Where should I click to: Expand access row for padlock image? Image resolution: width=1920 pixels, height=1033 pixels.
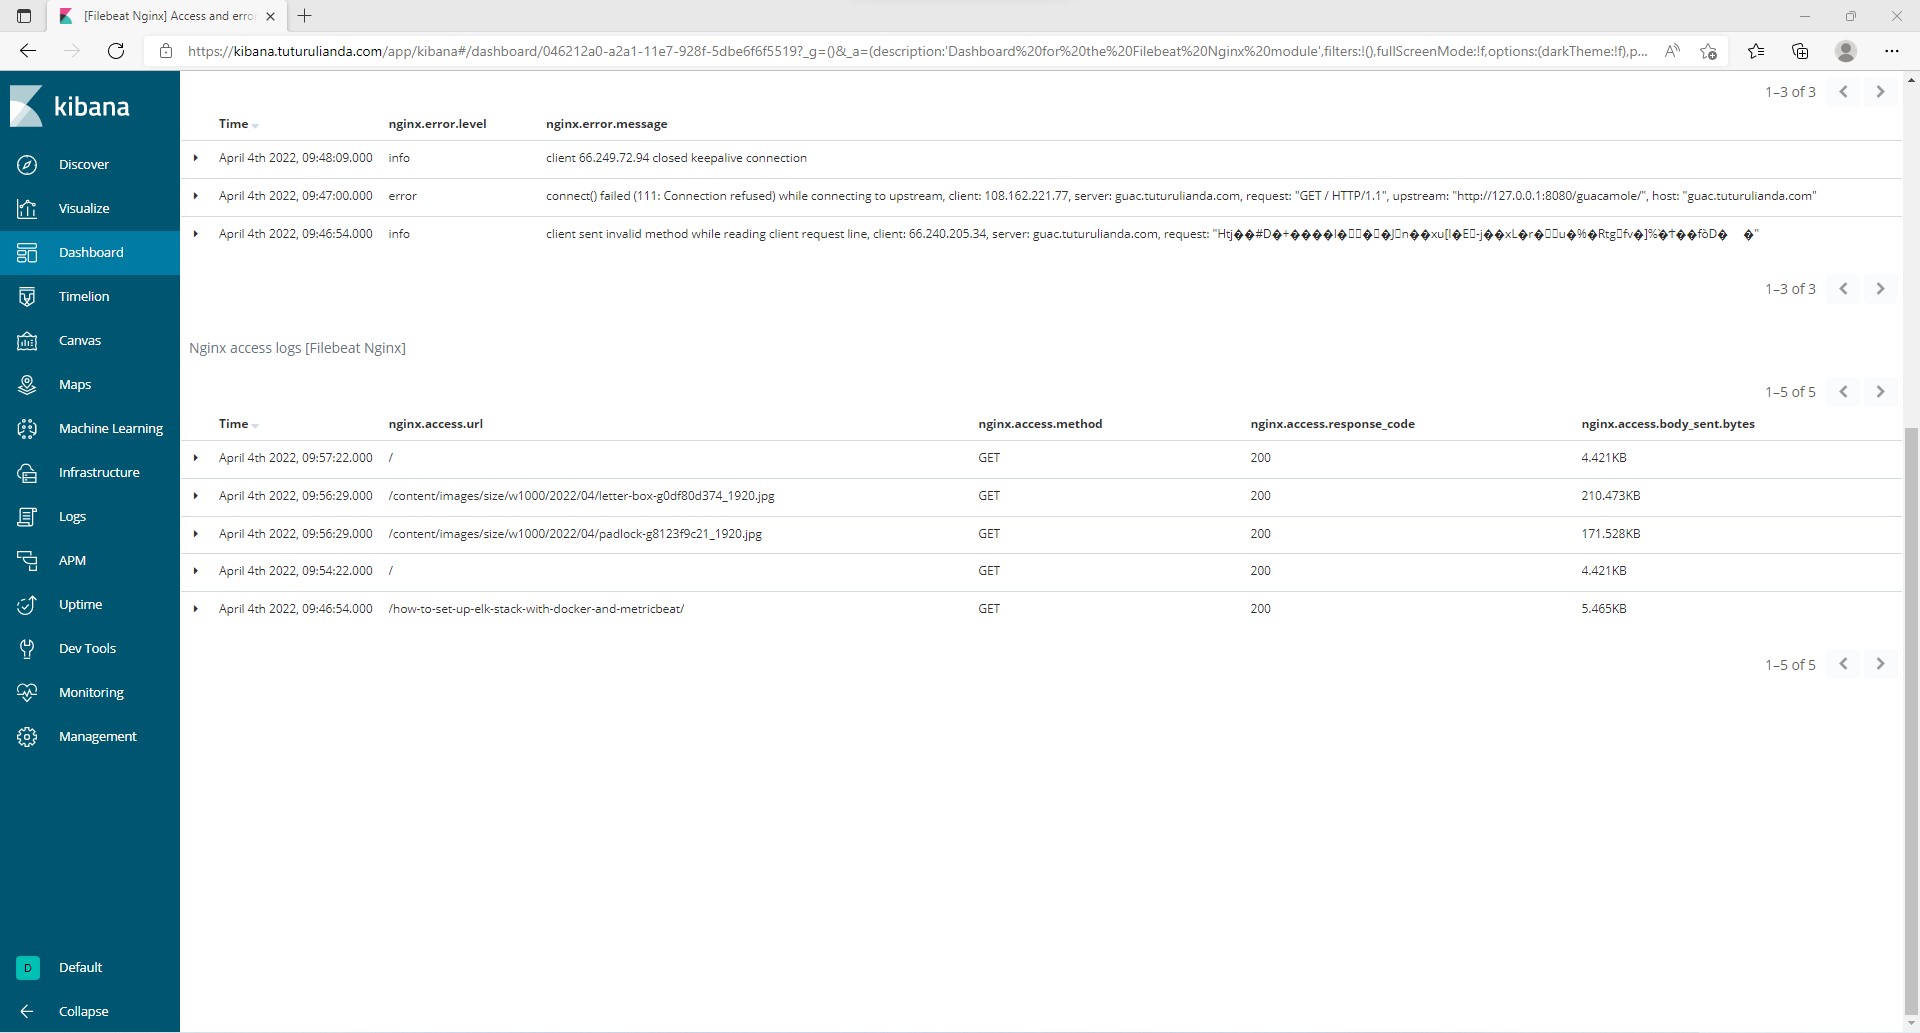(196, 534)
